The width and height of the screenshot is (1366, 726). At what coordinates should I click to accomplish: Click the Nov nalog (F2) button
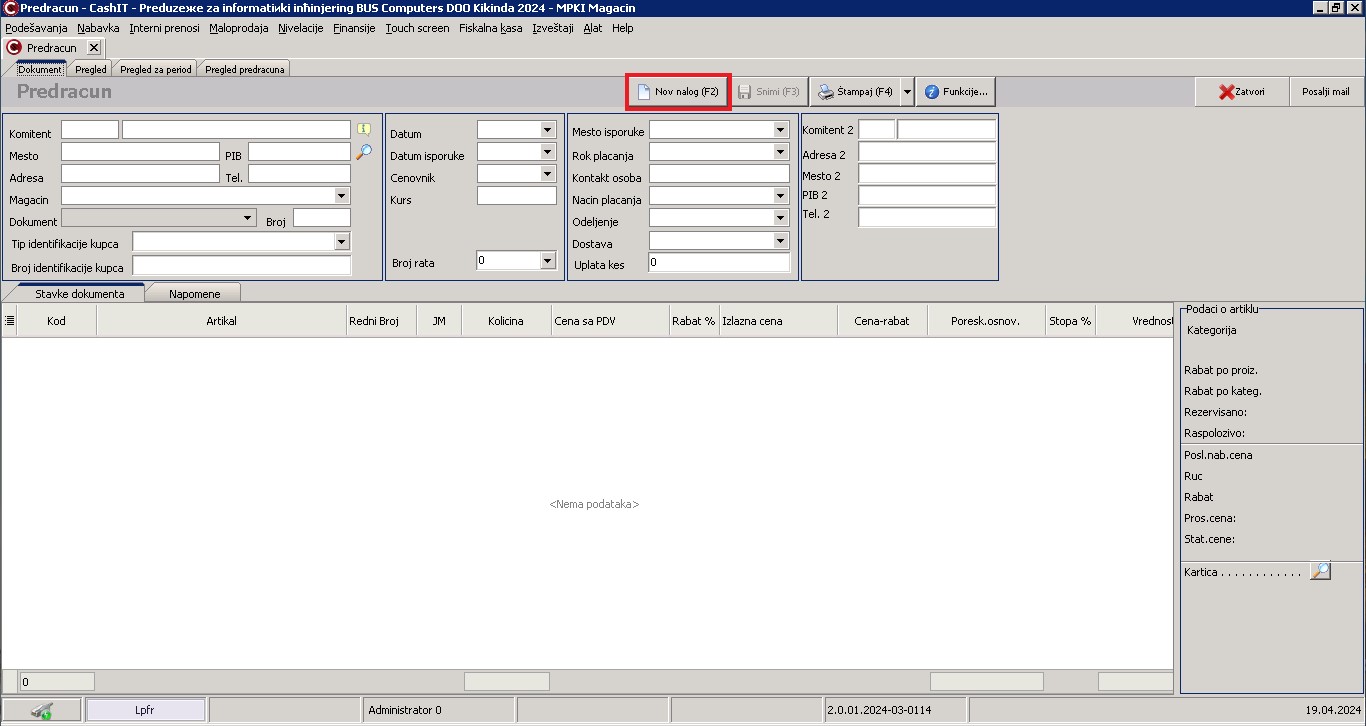tap(678, 91)
